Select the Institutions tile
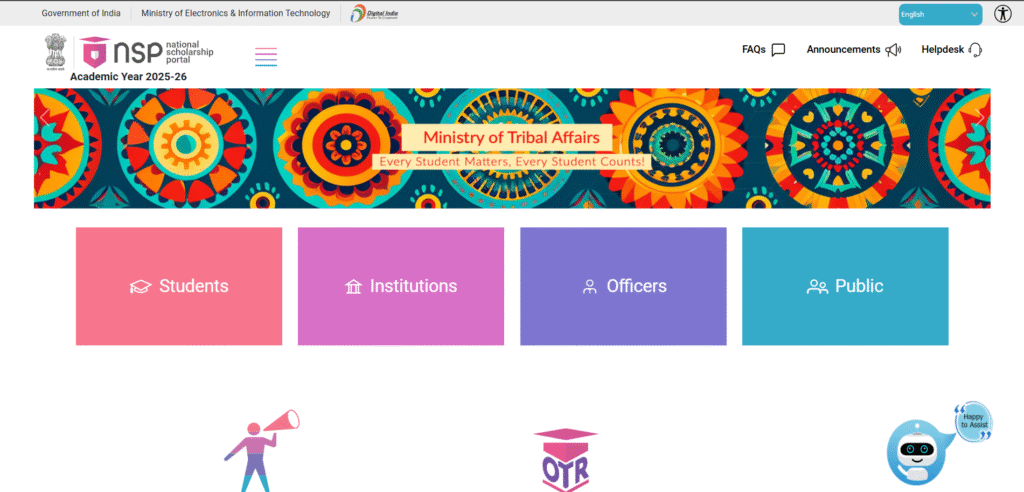The height and width of the screenshot is (492, 1024). click(x=401, y=286)
